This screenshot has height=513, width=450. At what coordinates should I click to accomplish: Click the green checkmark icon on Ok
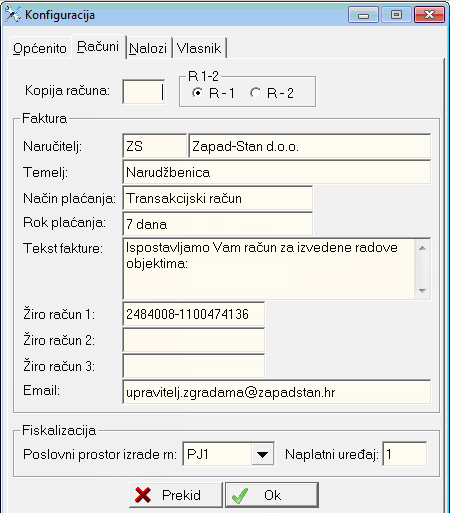240,495
